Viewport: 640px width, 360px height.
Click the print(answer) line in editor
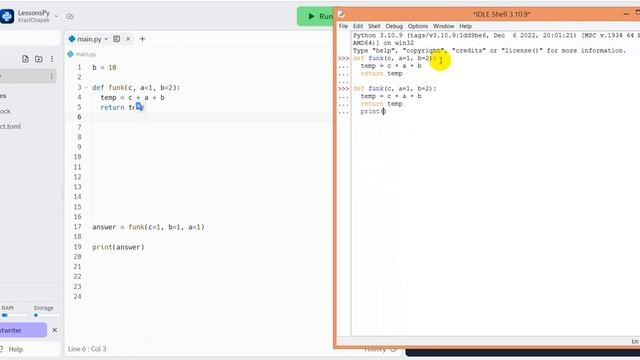point(118,247)
